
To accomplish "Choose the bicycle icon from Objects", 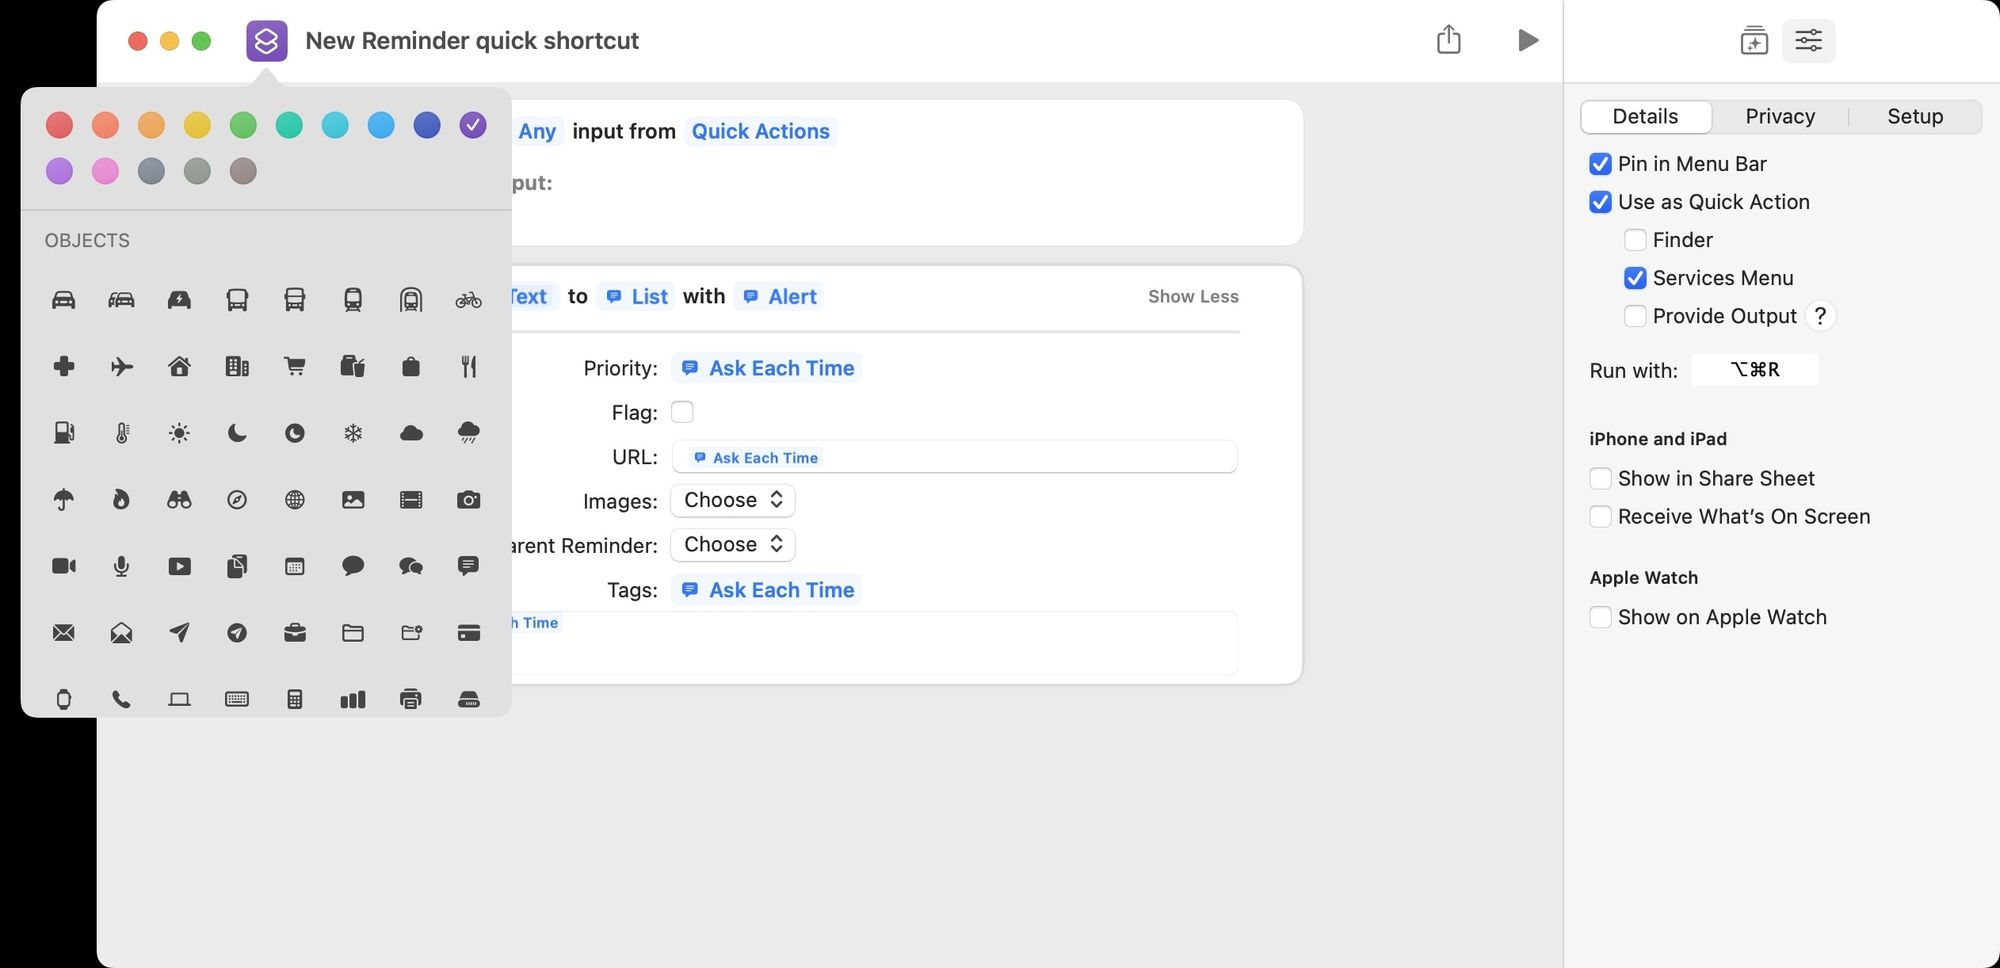I will (x=469, y=299).
